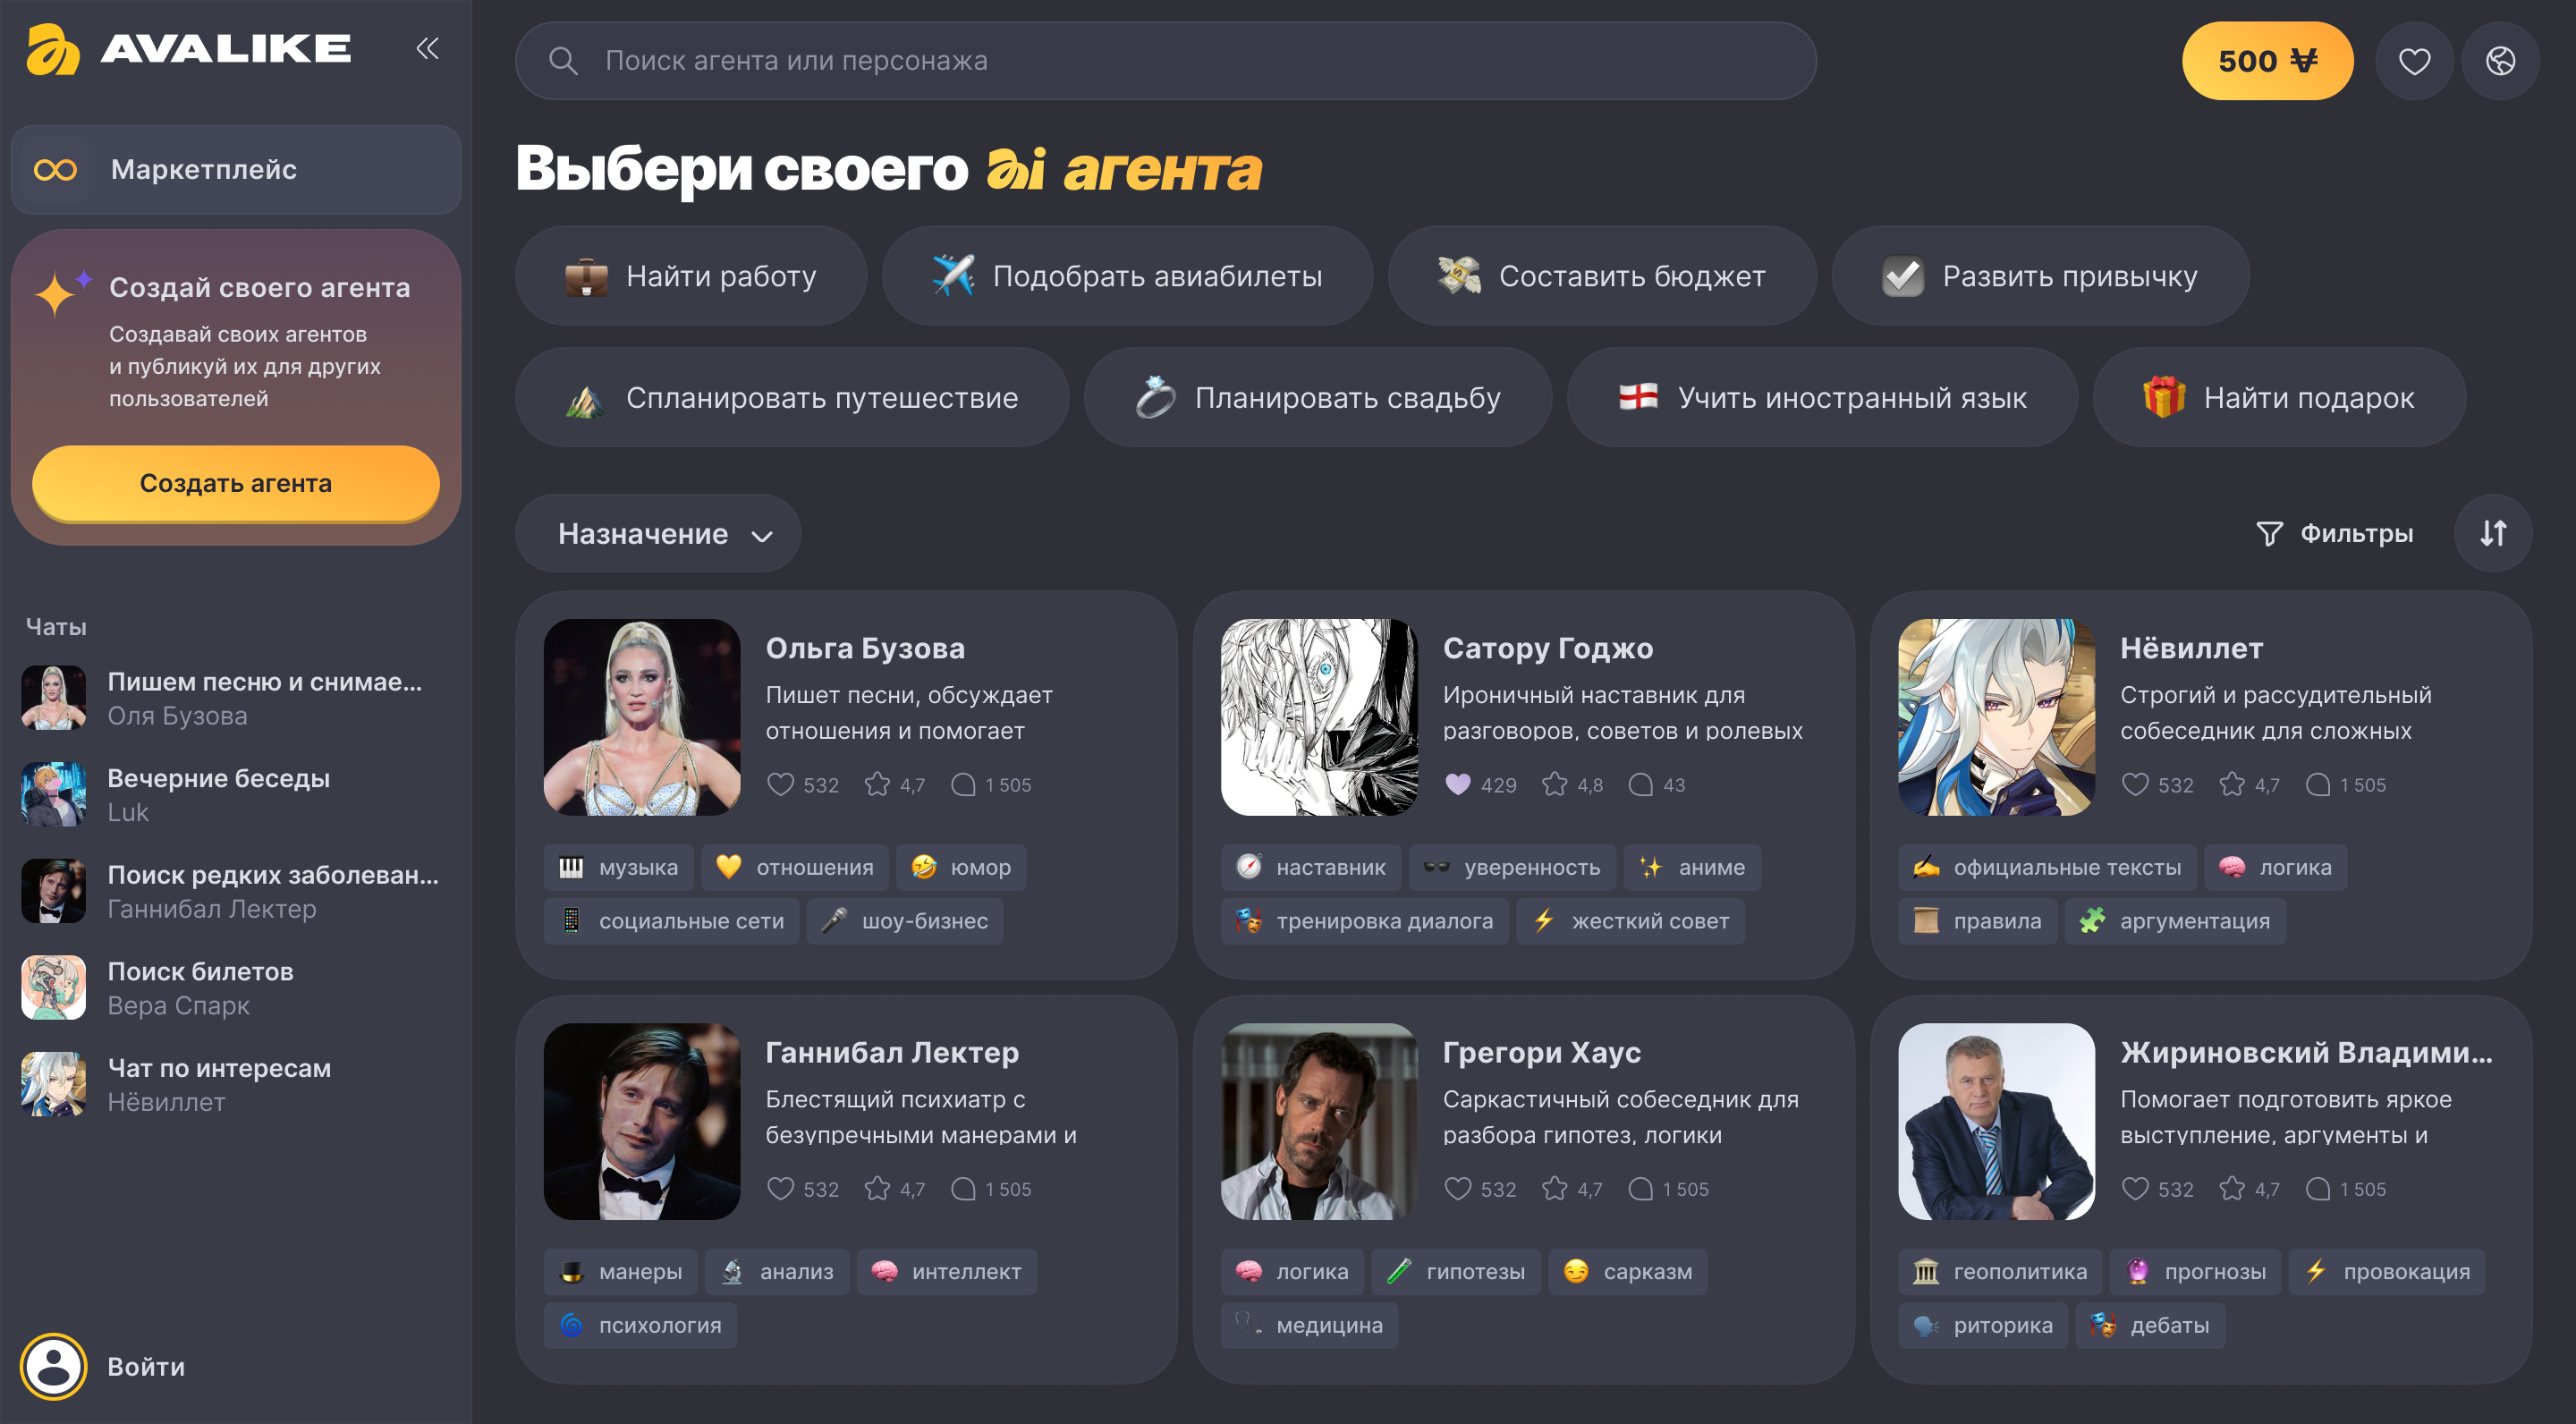Screen dimensions: 2576x1424
Task: Click Грегори Хаус agent photo
Action: [1319, 1121]
